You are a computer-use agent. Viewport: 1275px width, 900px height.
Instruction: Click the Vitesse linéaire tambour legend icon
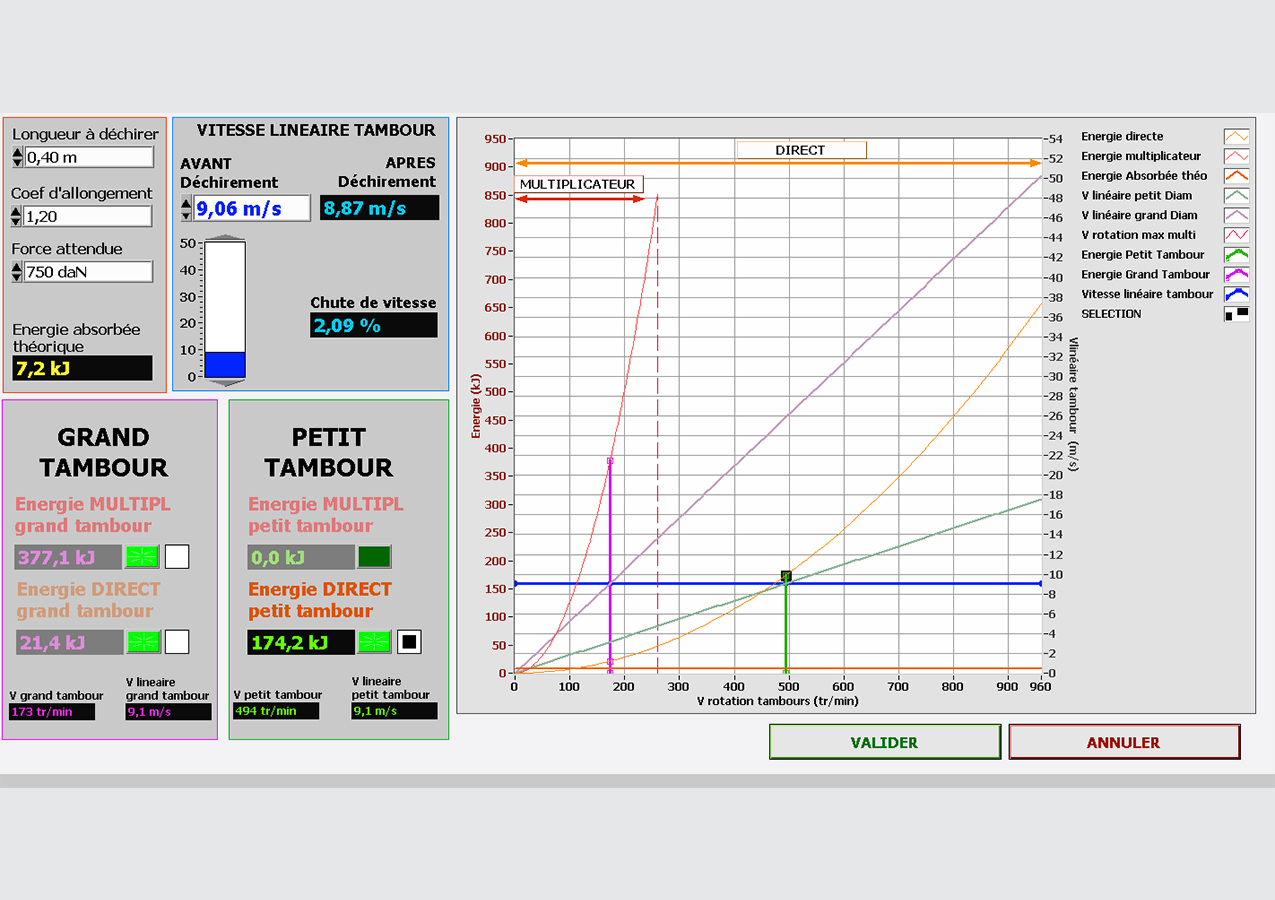coord(1237,294)
